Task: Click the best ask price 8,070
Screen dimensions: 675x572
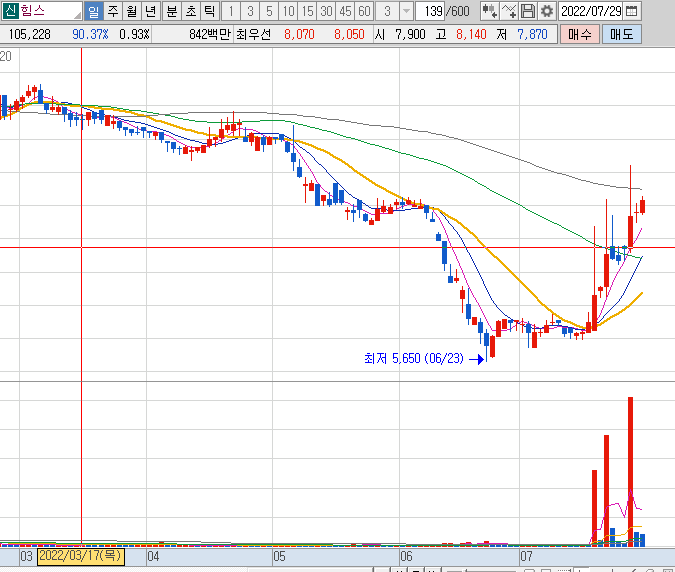Action: pos(299,34)
